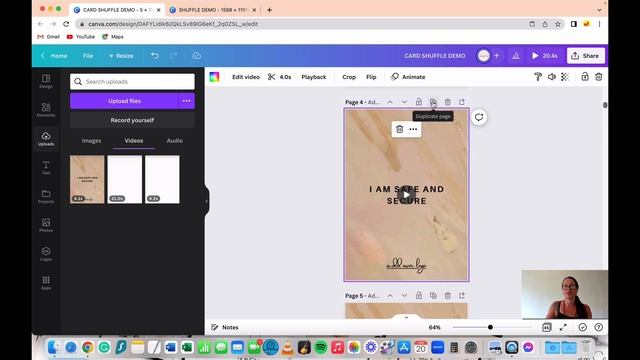
Task: Move Page 4 down with chevron
Action: click(404, 102)
